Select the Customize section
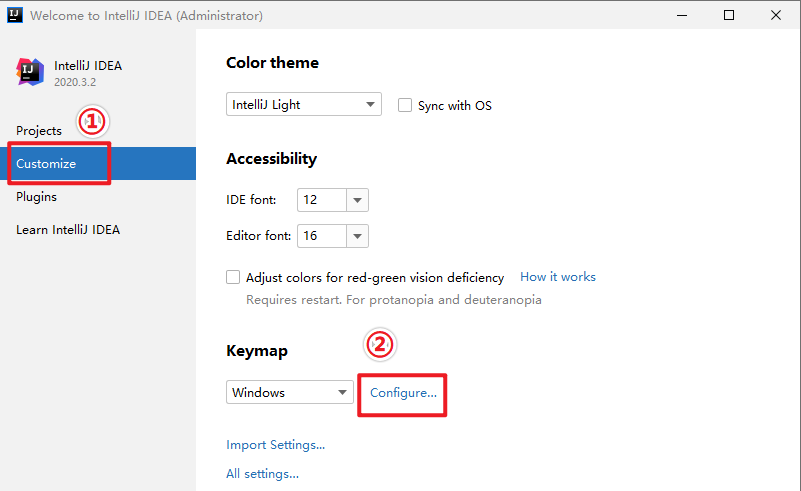The height and width of the screenshot is (491, 801). (98, 163)
